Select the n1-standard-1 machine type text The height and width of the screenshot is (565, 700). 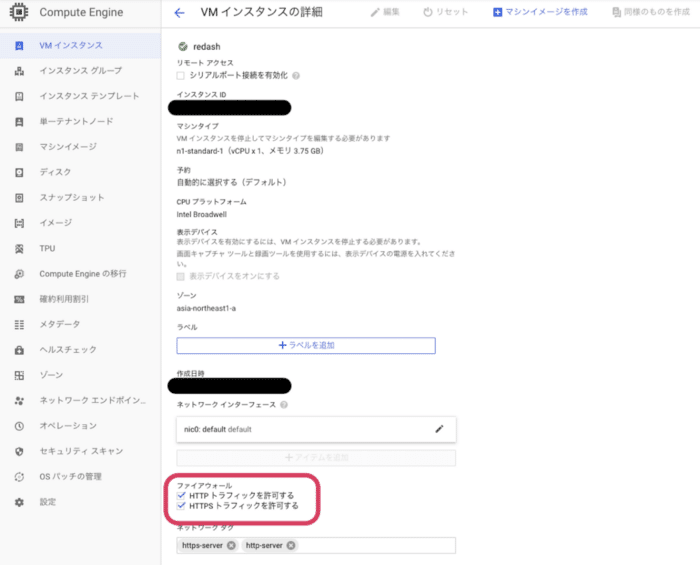[250, 151]
